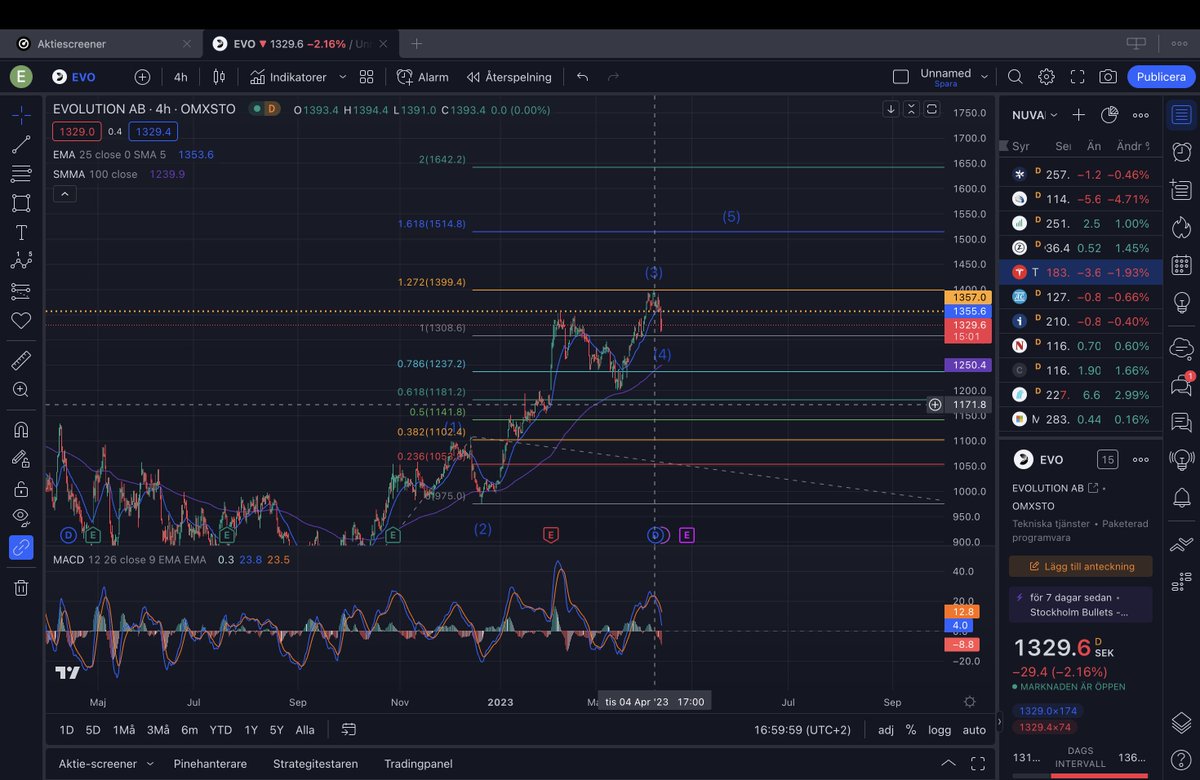Open the Indikatorer favorites dropdown arrow

coord(342,77)
